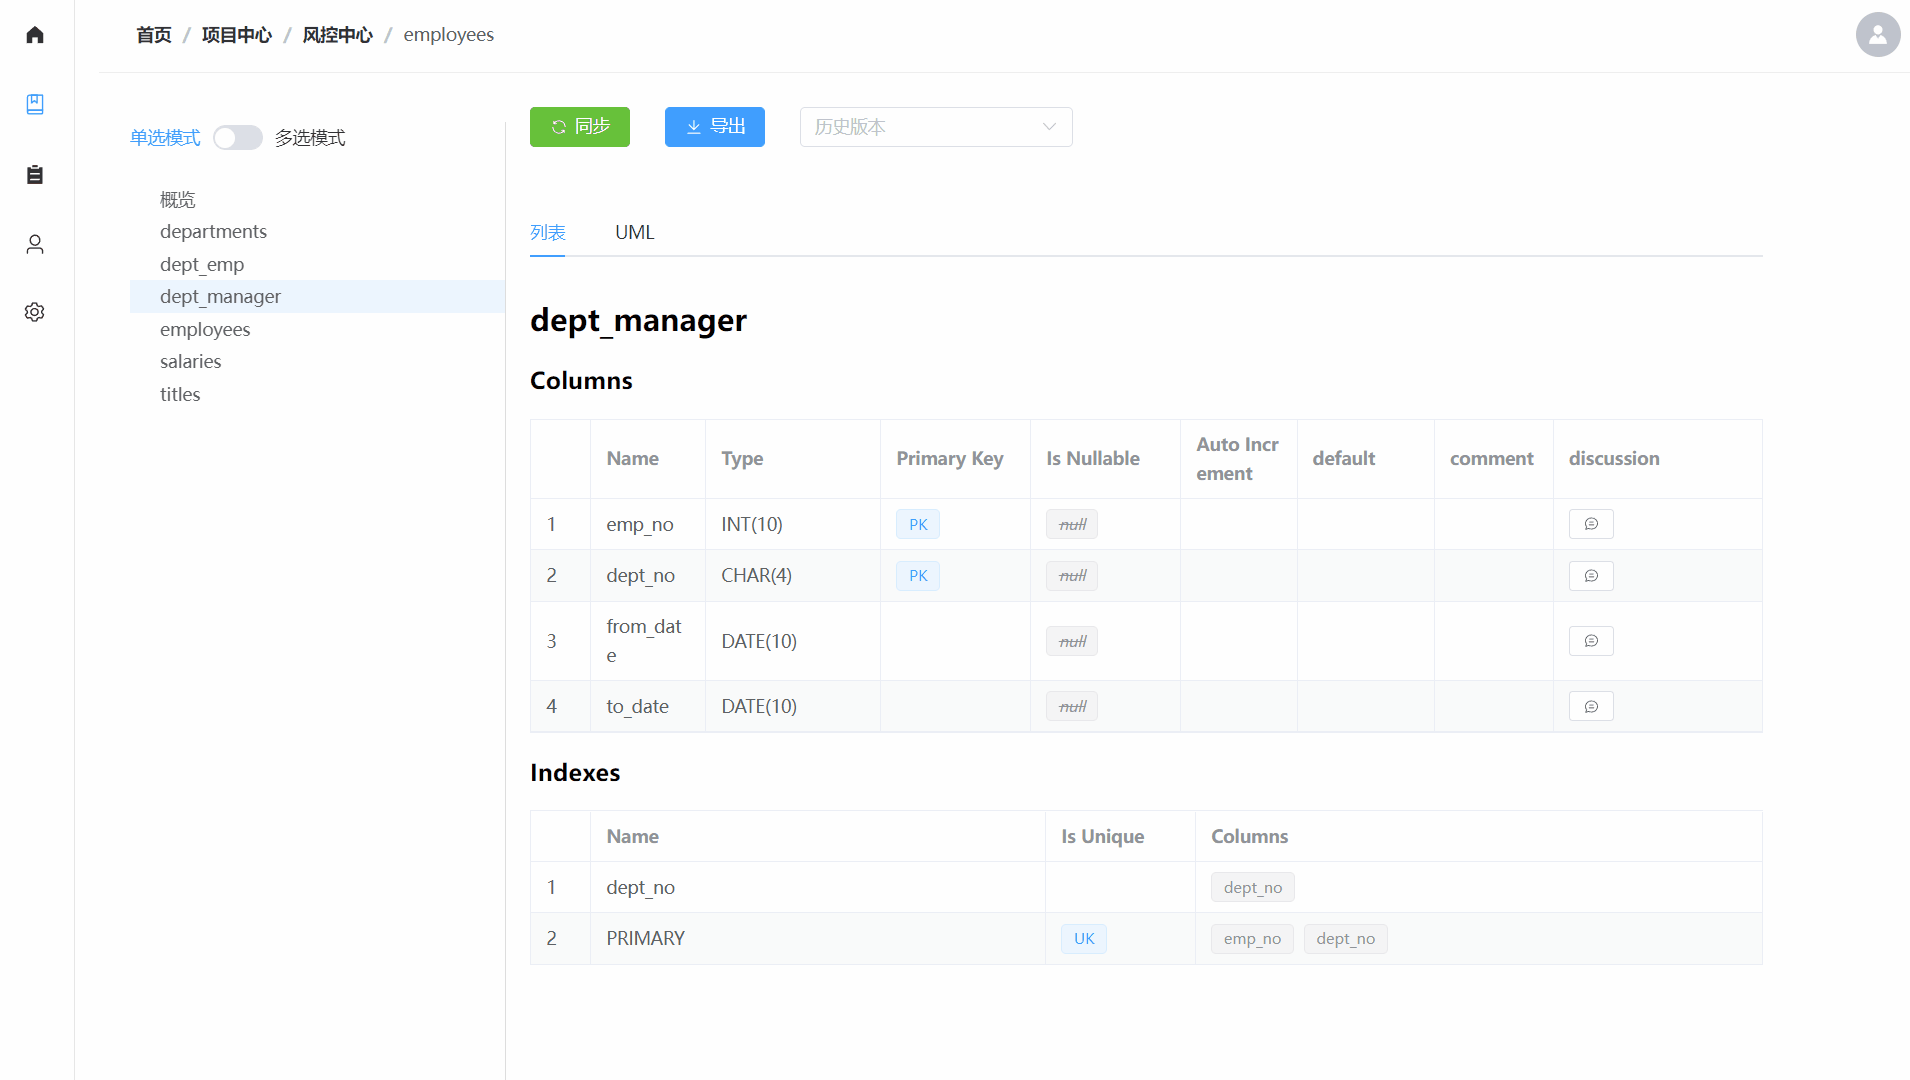Open discussion for from_date column
Image resolution: width=1910 pixels, height=1080 pixels.
coord(1590,641)
